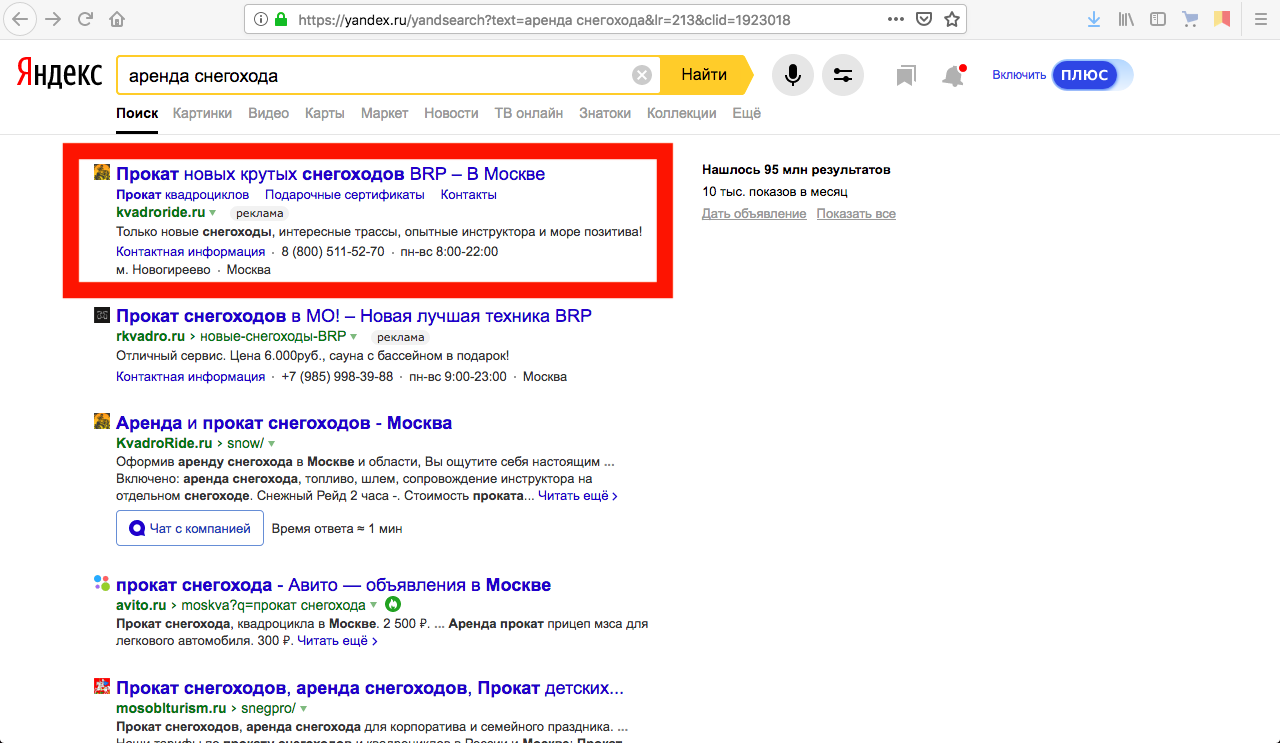Click the 'Показать все' link

pyautogui.click(x=856, y=214)
